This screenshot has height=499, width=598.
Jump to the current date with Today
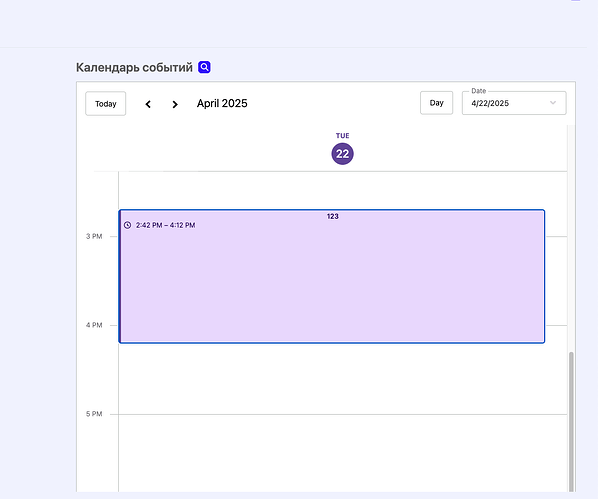tap(106, 103)
